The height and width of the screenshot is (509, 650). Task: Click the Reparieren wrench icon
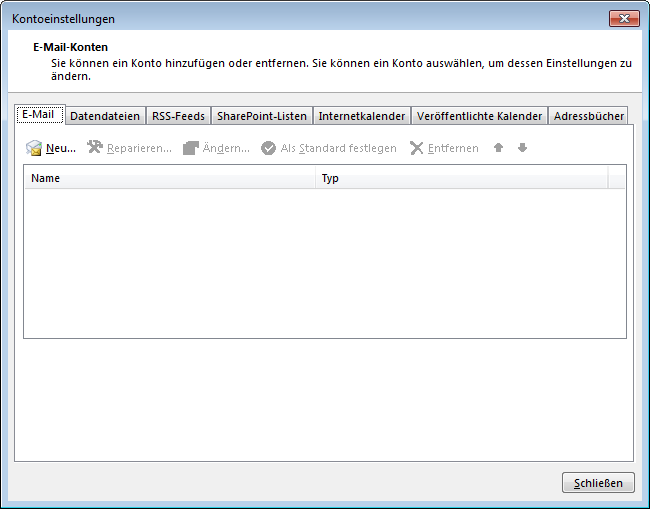coord(95,147)
